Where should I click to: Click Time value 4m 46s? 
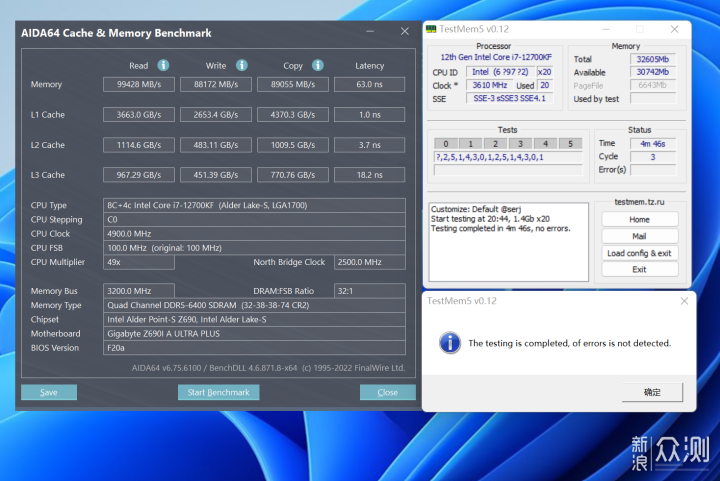pyautogui.click(x=652, y=144)
